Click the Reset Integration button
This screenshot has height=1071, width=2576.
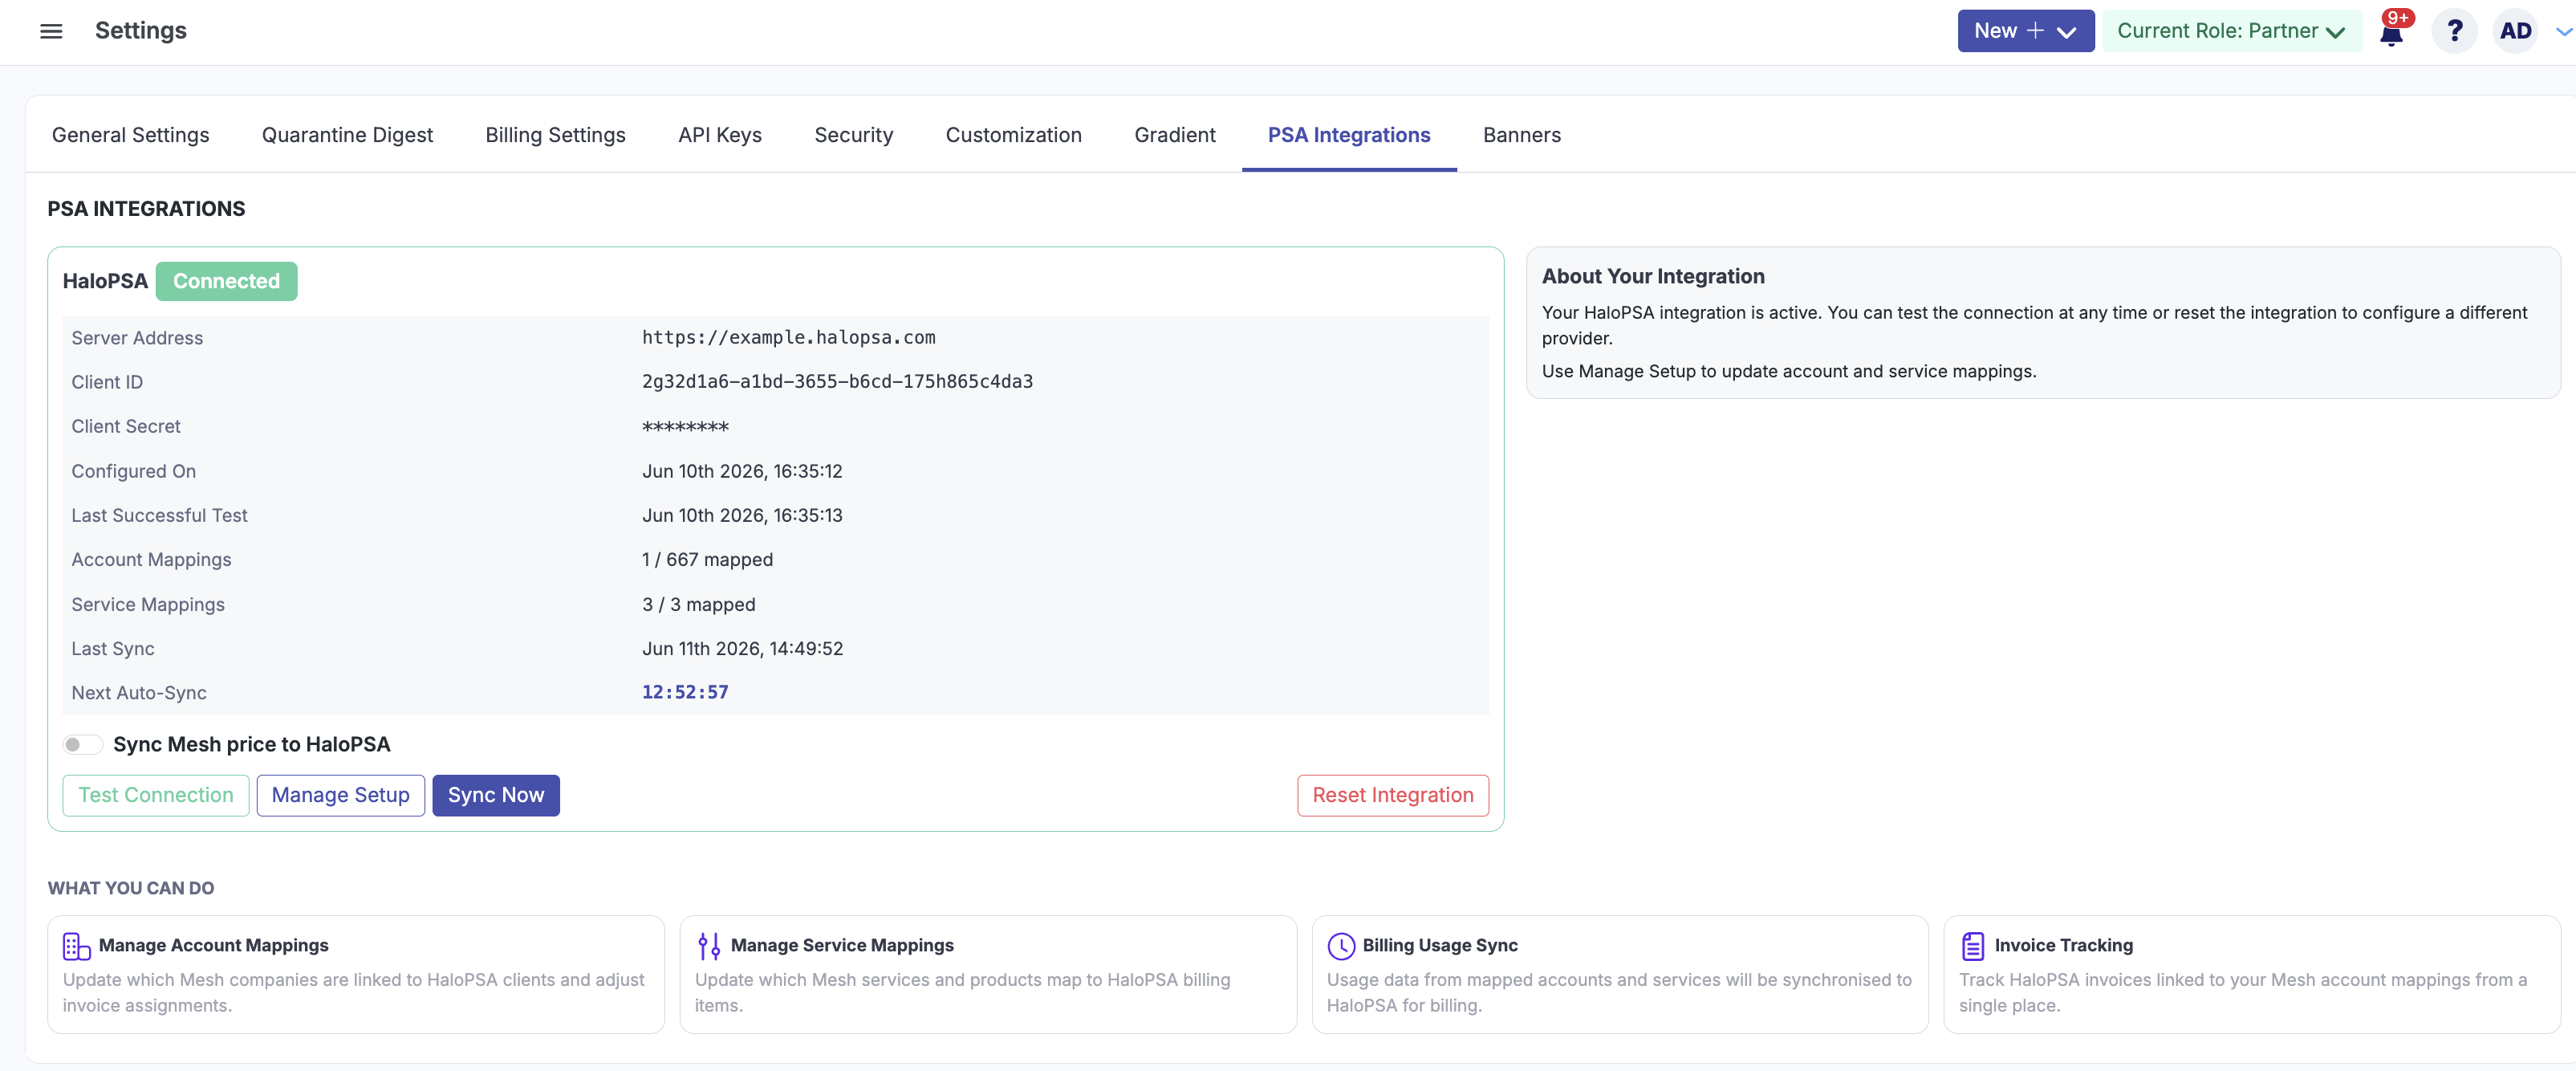[1393, 796]
